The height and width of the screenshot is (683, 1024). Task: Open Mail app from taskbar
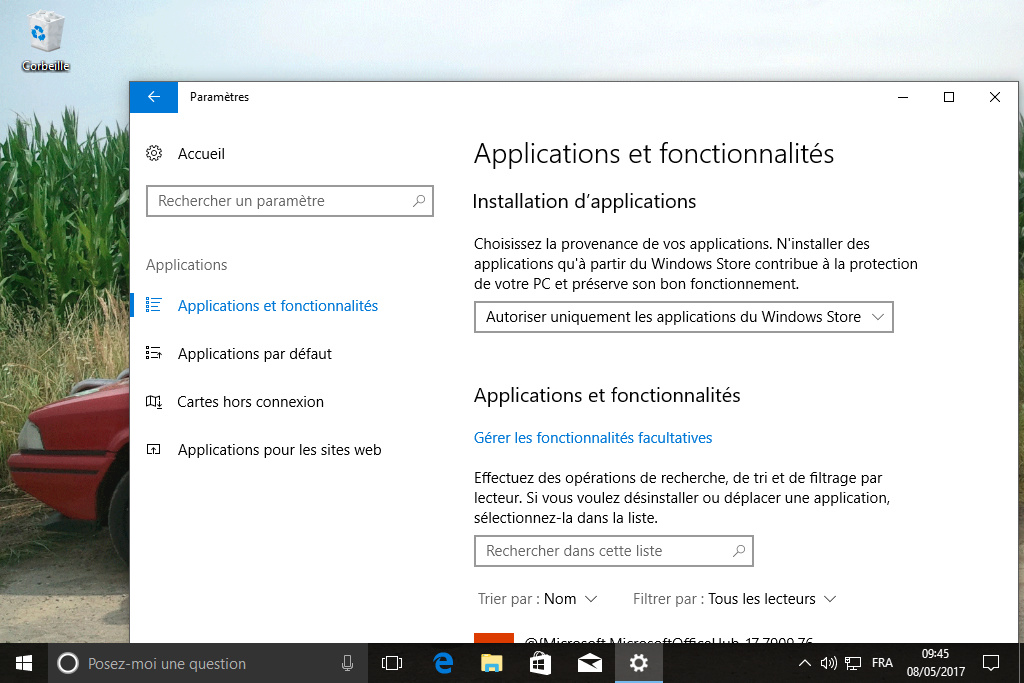[589, 663]
